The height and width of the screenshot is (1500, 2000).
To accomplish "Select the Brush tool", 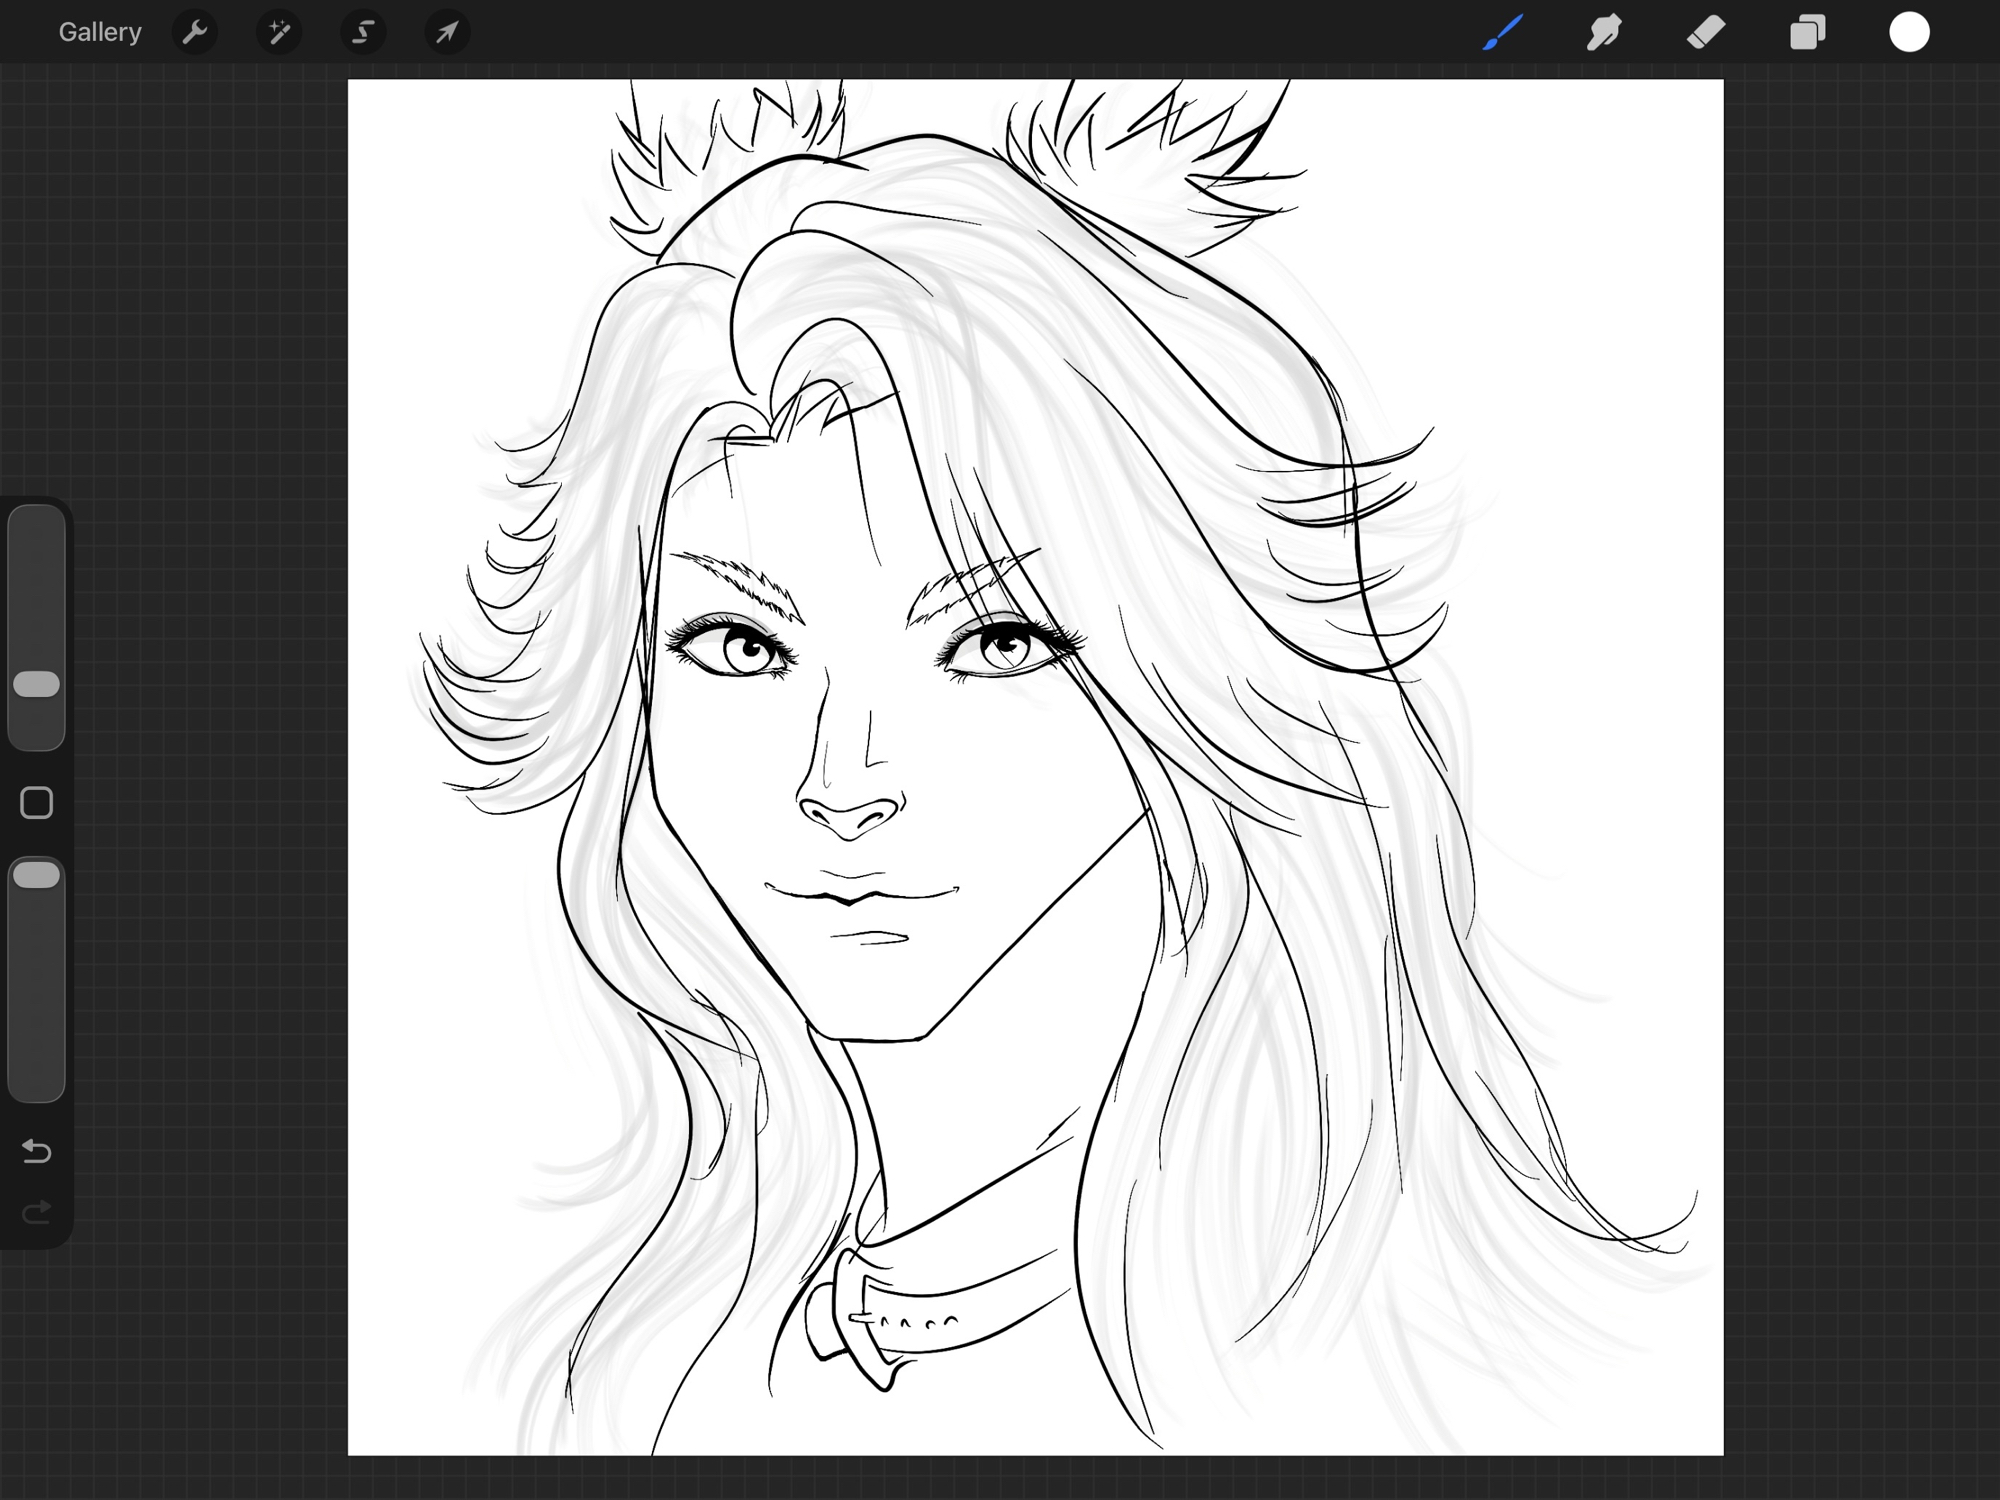I will point(1503,32).
